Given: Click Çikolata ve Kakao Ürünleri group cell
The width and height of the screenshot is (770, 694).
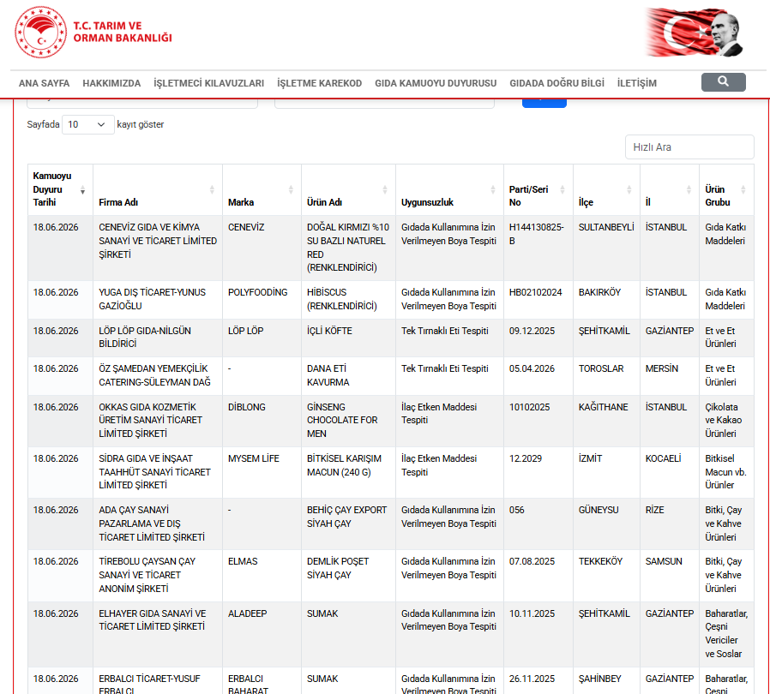Looking at the screenshot, I should (727, 420).
